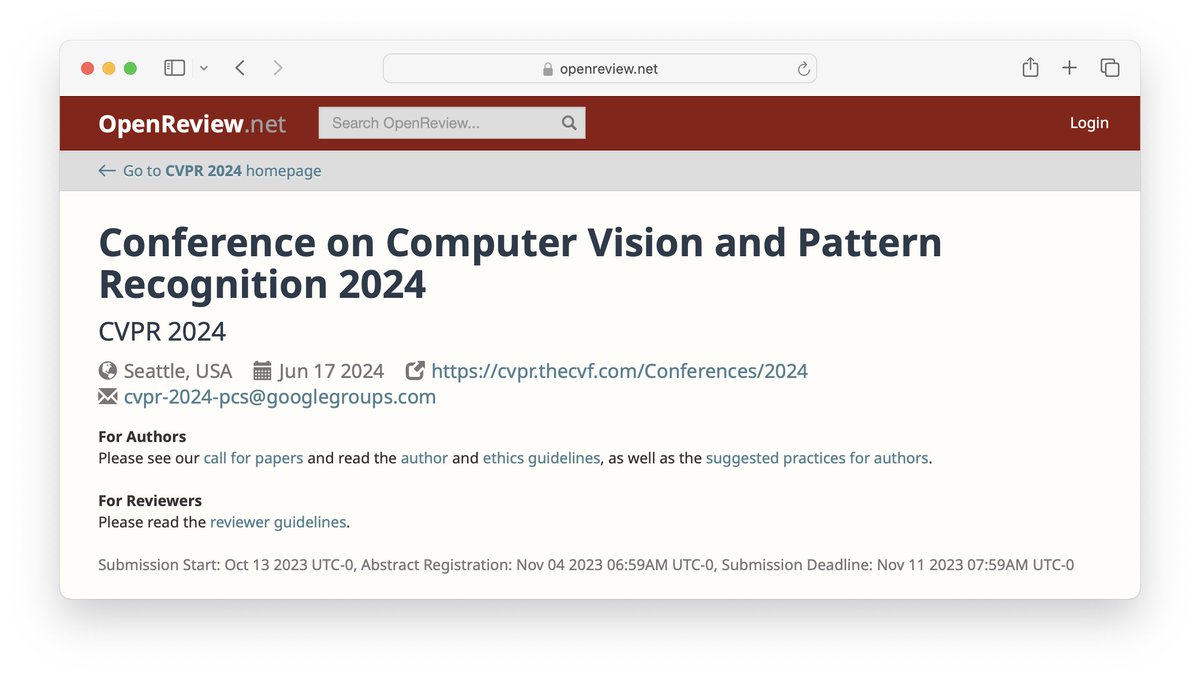This screenshot has height=678, width=1200.
Task: Click the calendar icon beside Jun 17 2024
Action: (x=262, y=371)
